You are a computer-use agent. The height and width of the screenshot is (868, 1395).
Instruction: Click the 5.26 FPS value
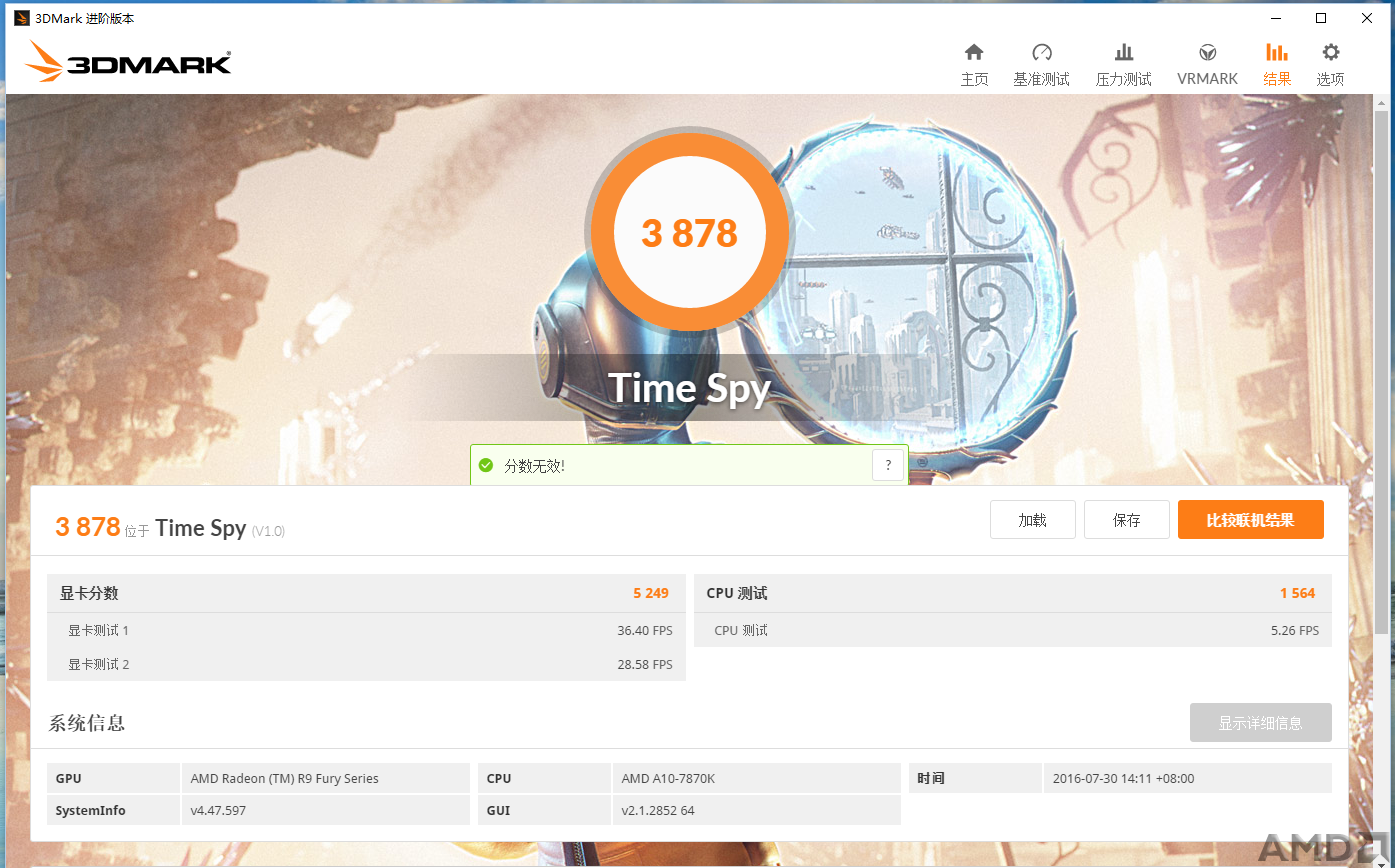point(1295,631)
